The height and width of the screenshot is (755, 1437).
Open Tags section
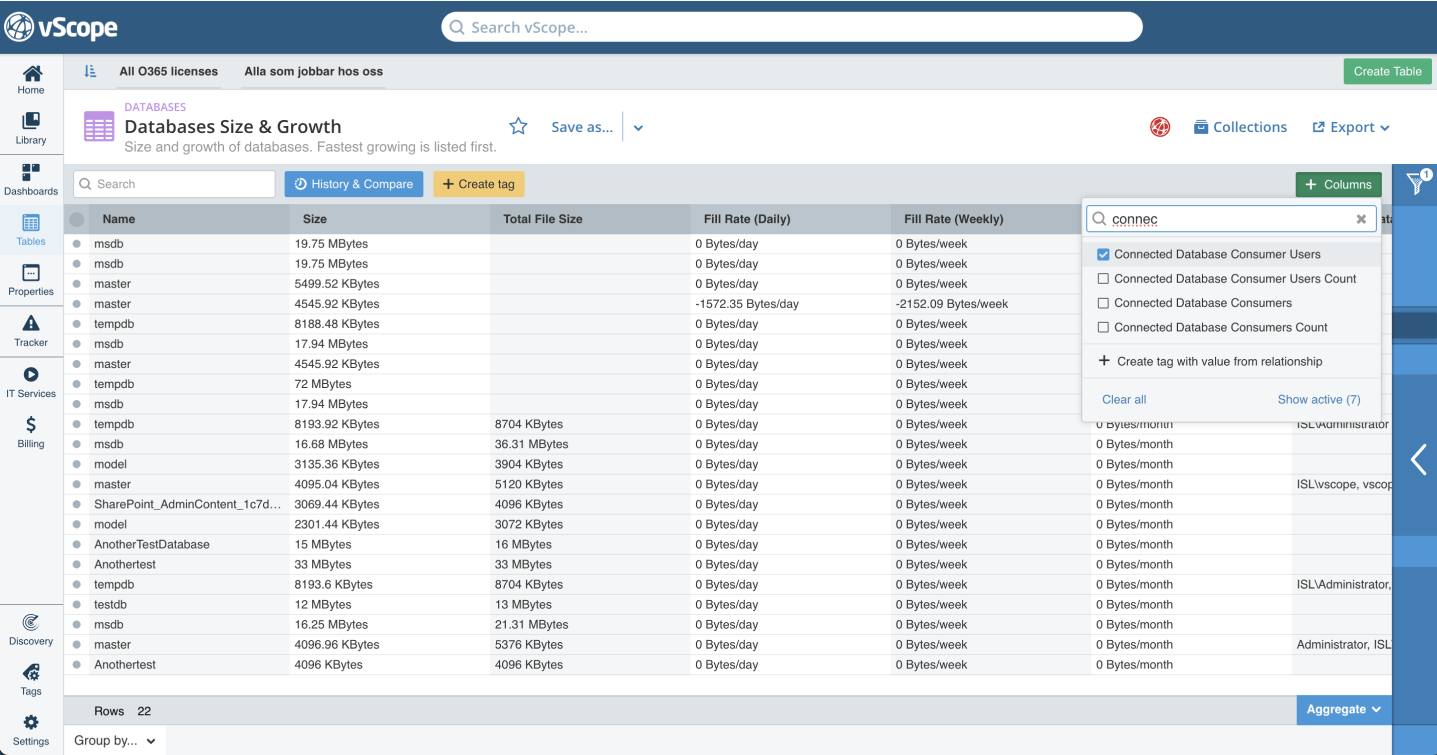click(31, 680)
